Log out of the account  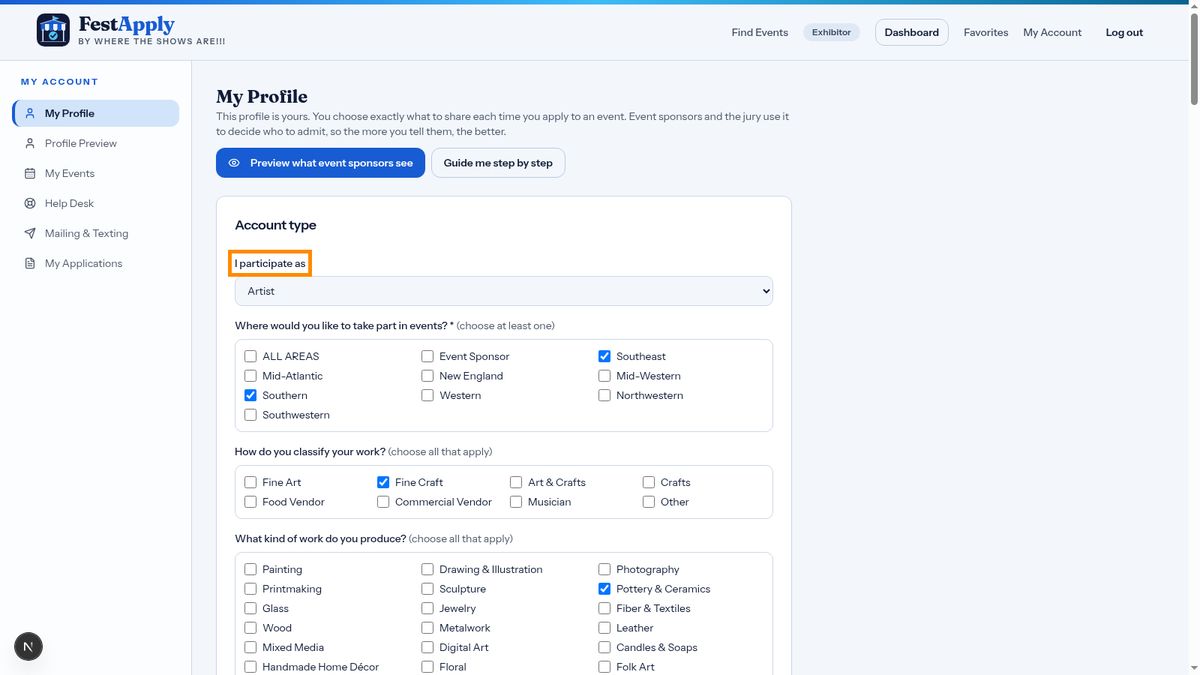[1124, 33]
